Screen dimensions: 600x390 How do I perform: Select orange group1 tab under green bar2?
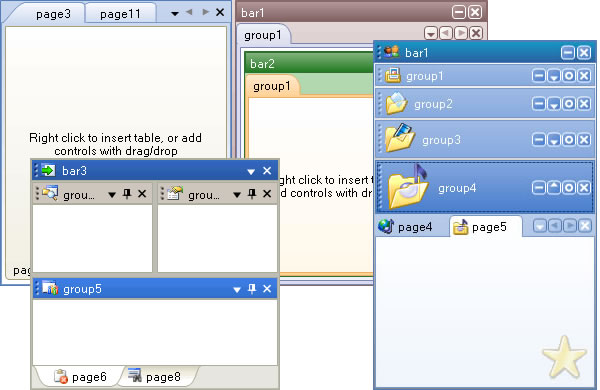[272, 86]
